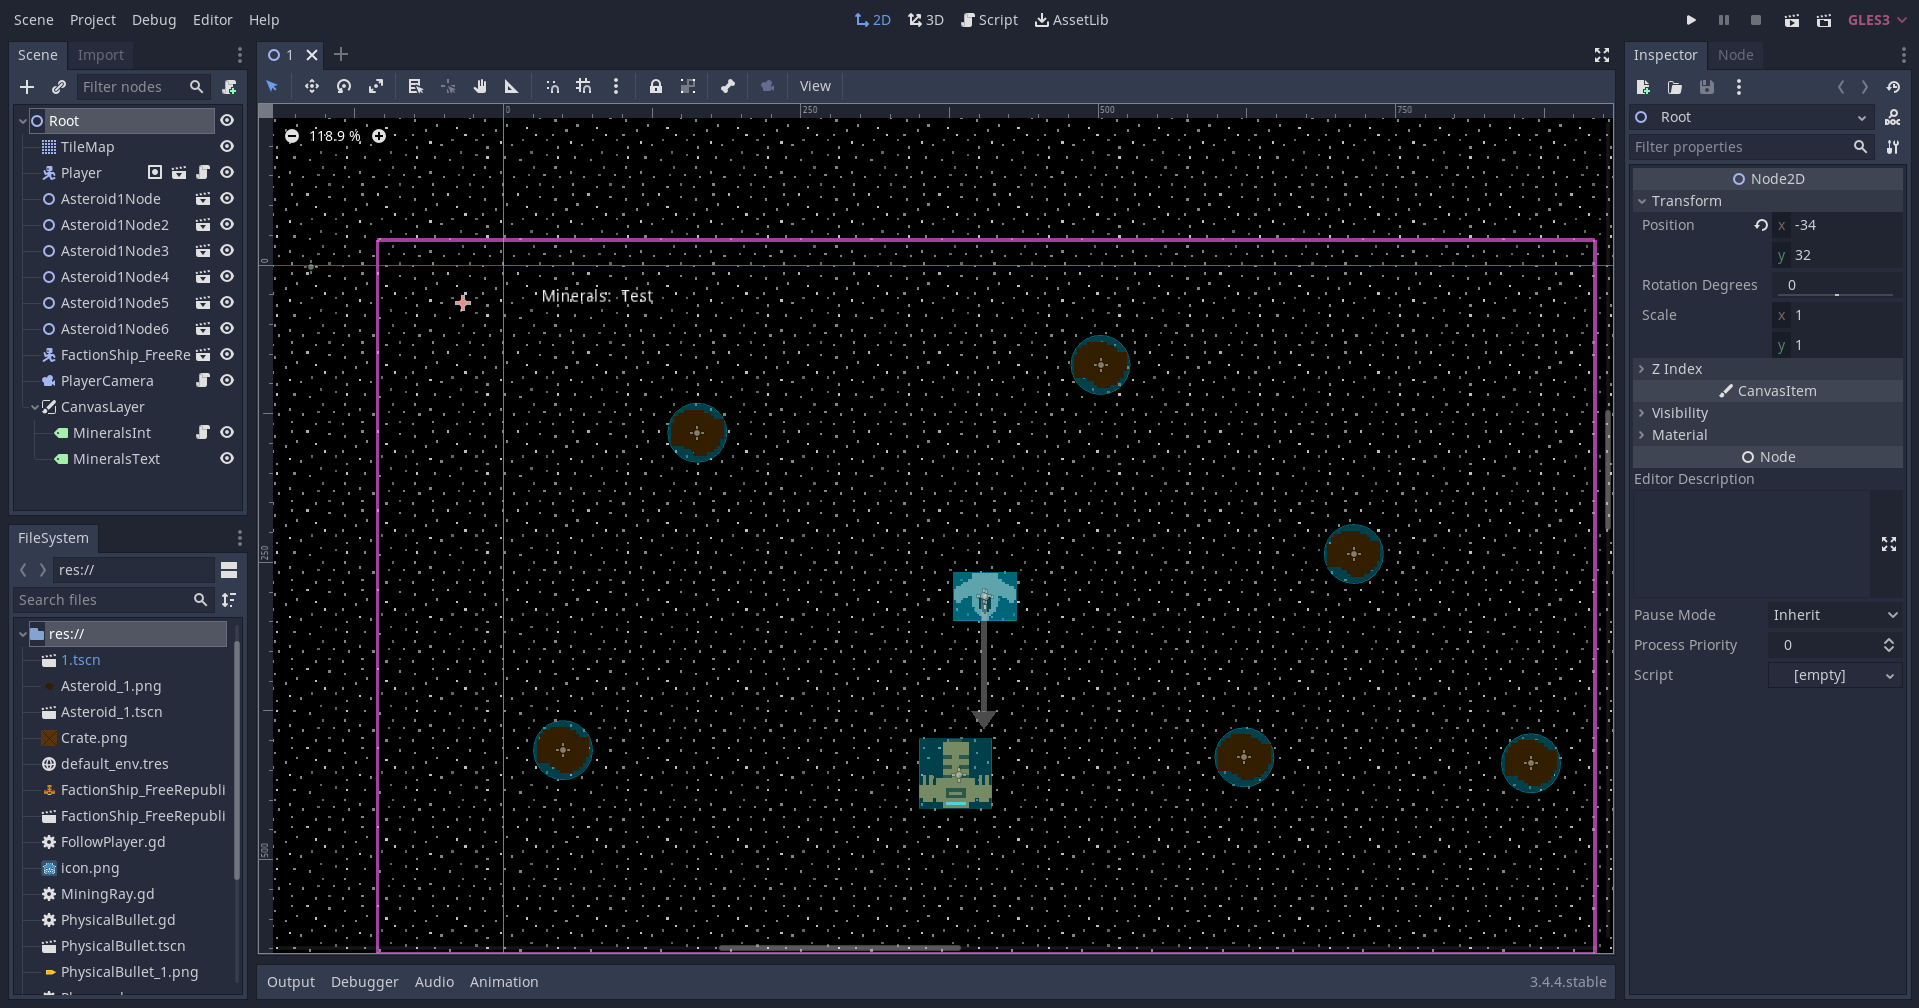Open the Project menu
Image resolution: width=1919 pixels, height=1008 pixels.
93,20
